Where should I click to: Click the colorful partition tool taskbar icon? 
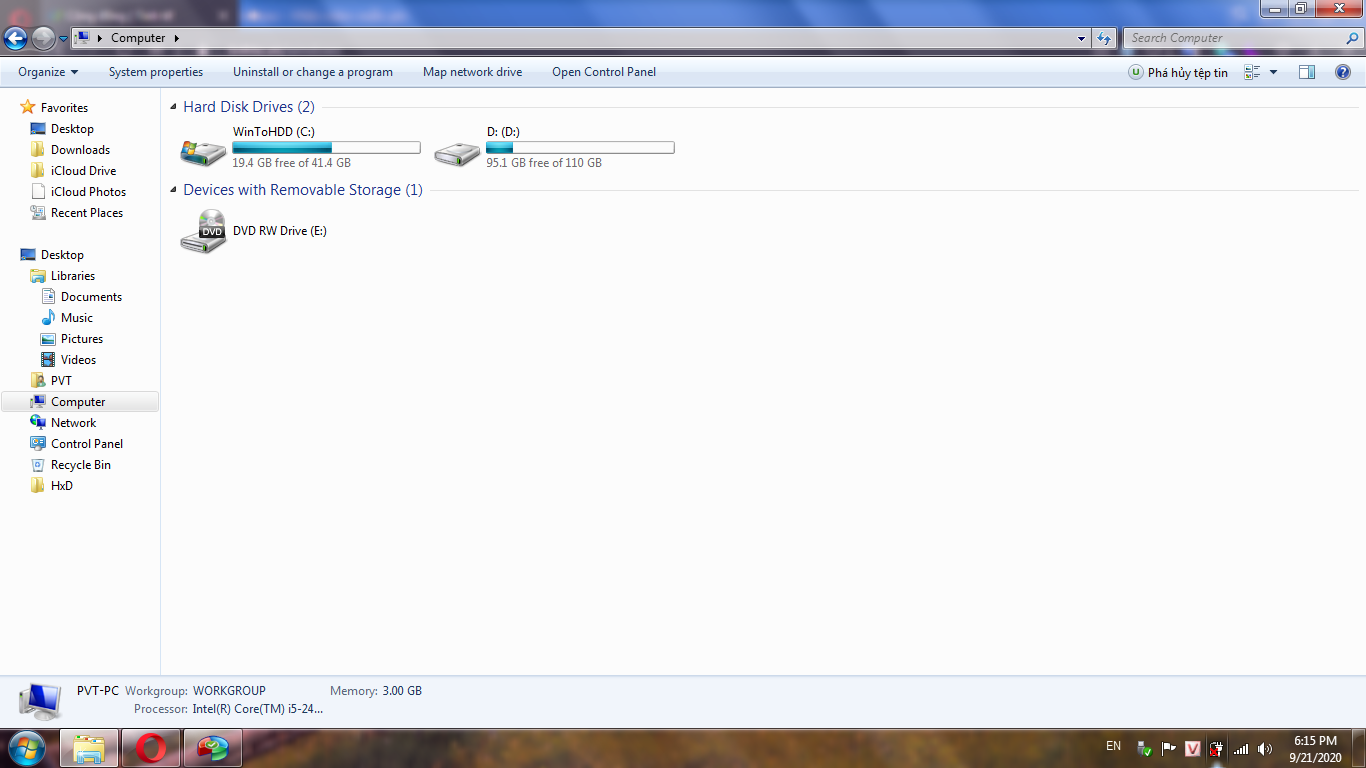[x=213, y=748]
